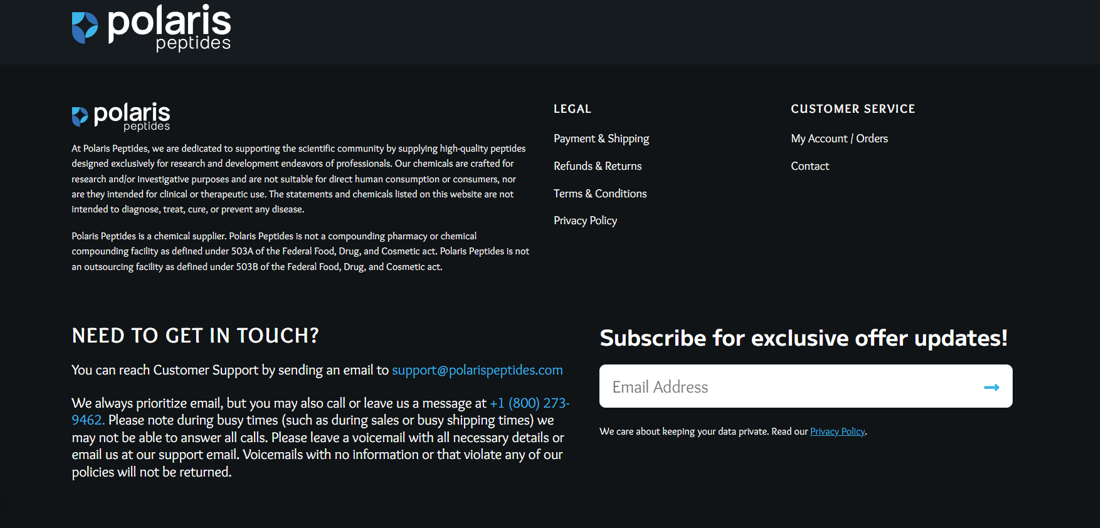
Task: Email support@polarispeptides.com via the blue link
Action: (477, 370)
